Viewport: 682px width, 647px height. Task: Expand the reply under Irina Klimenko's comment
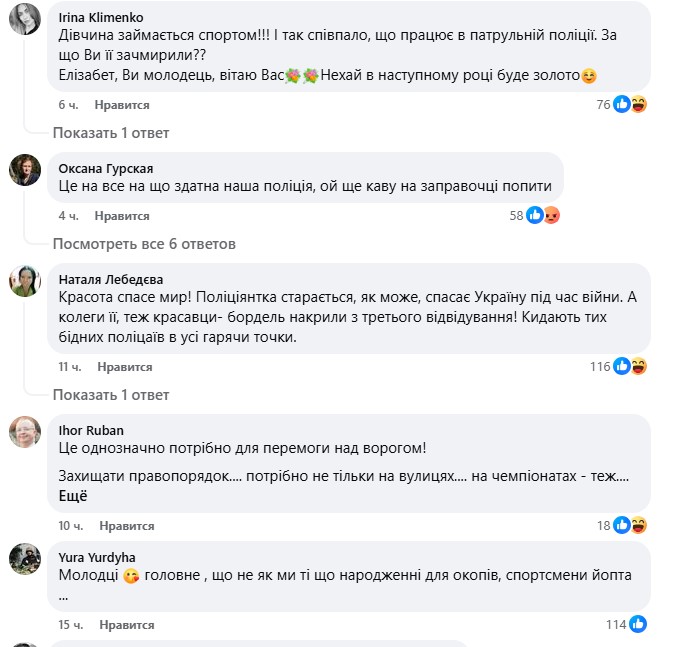coord(111,133)
